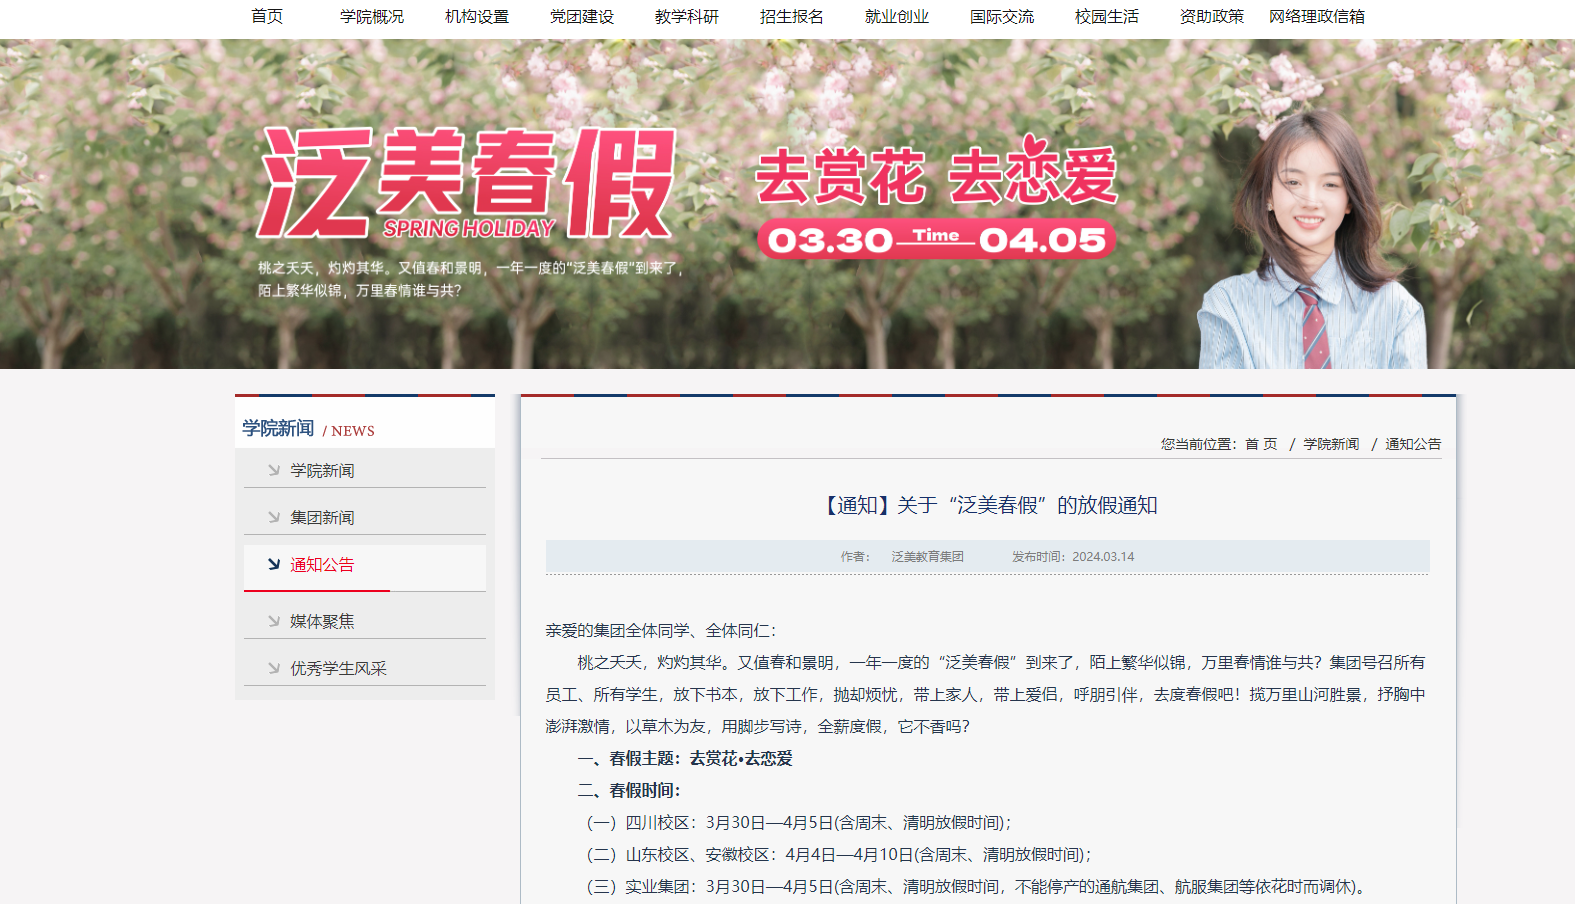Open the 网络理政信箱 menu item
Viewport: 1575px width, 904px height.
tap(1317, 16)
